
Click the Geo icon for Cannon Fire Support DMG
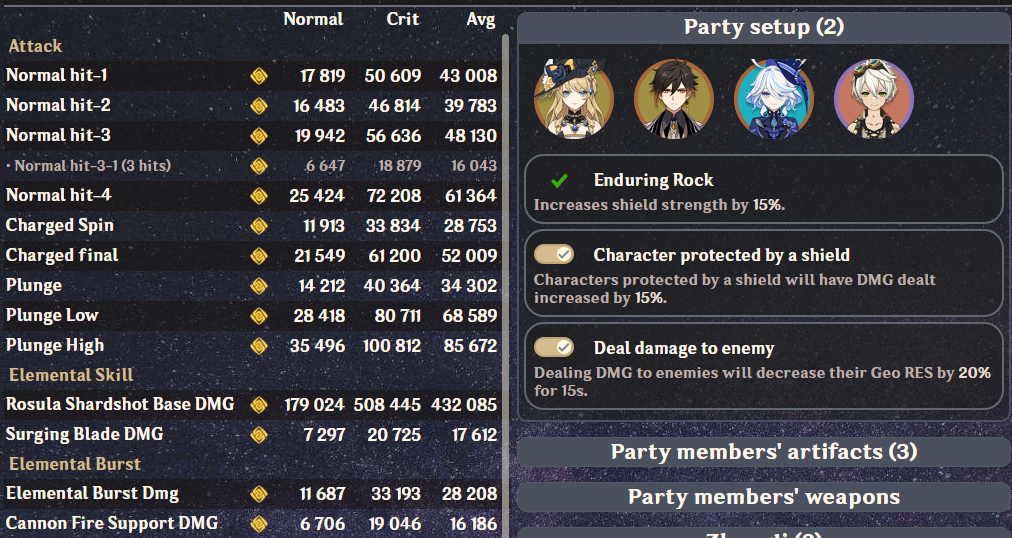258,523
